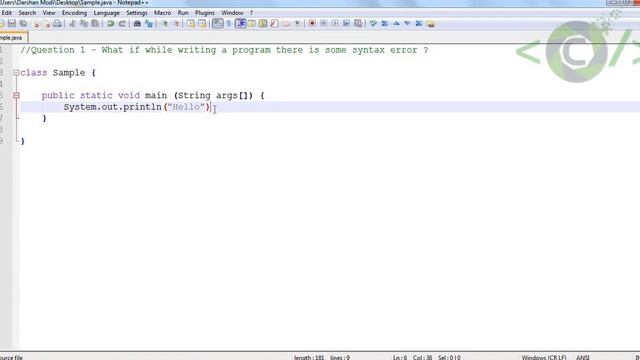
Task: Open the Search menu
Action: (27, 13)
